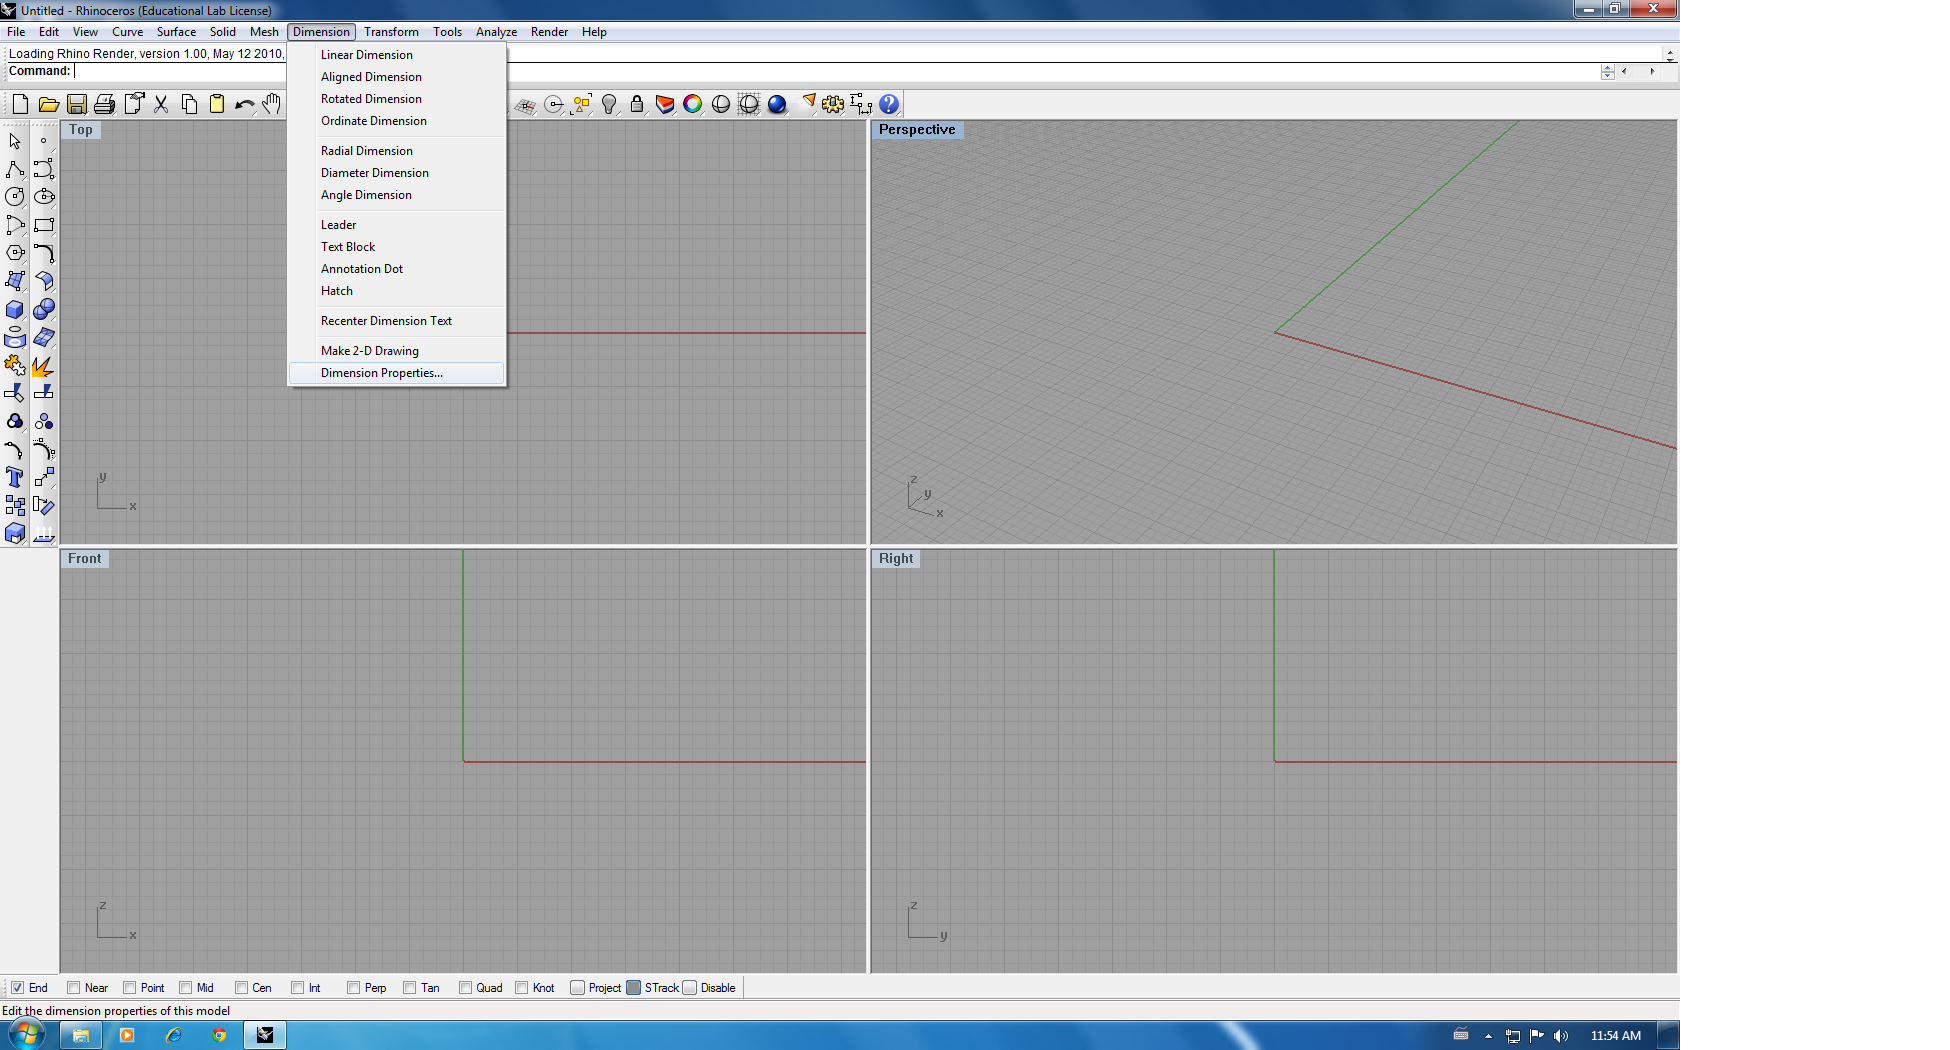Click the puzzle-piece Join tool
The height and width of the screenshot is (1050, 1950).
point(15,366)
